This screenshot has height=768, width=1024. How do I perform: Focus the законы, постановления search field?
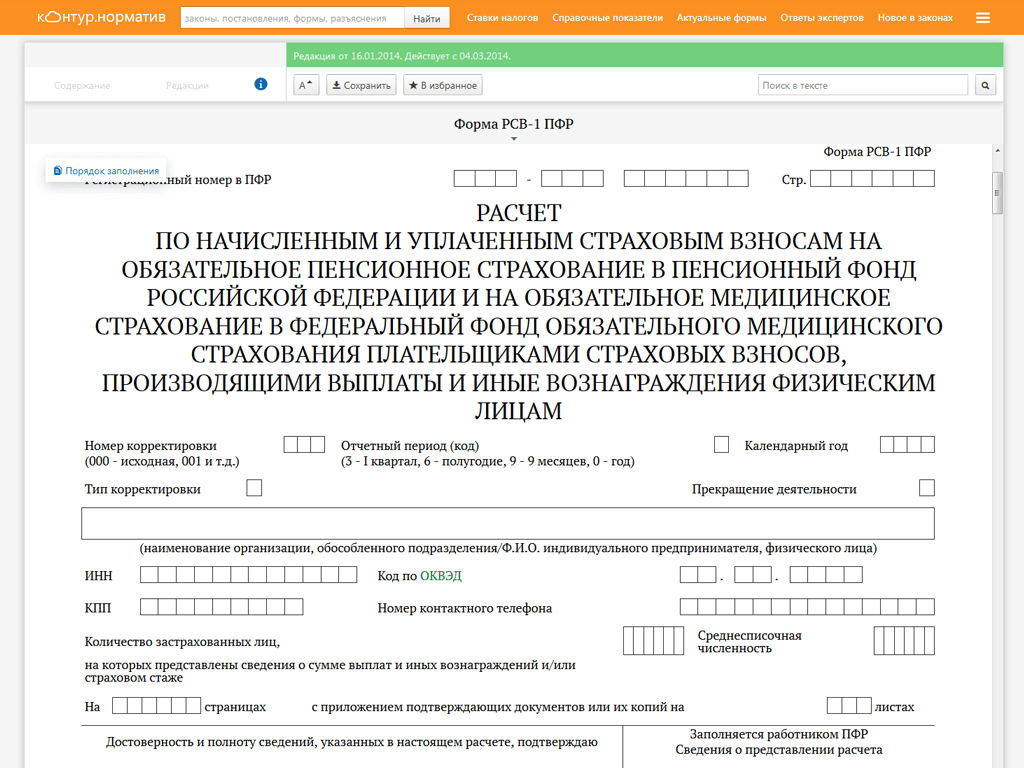[292, 18]
